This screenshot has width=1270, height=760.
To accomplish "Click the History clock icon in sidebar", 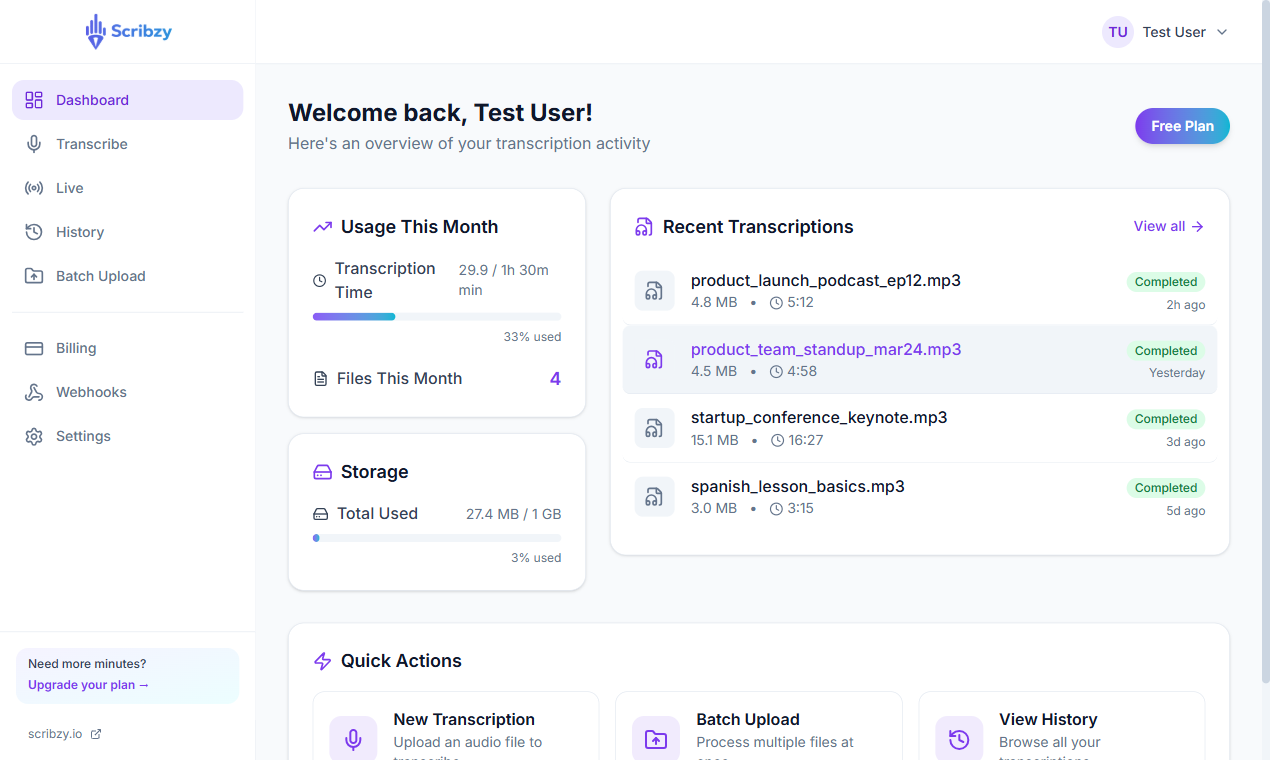I will 34,232.
